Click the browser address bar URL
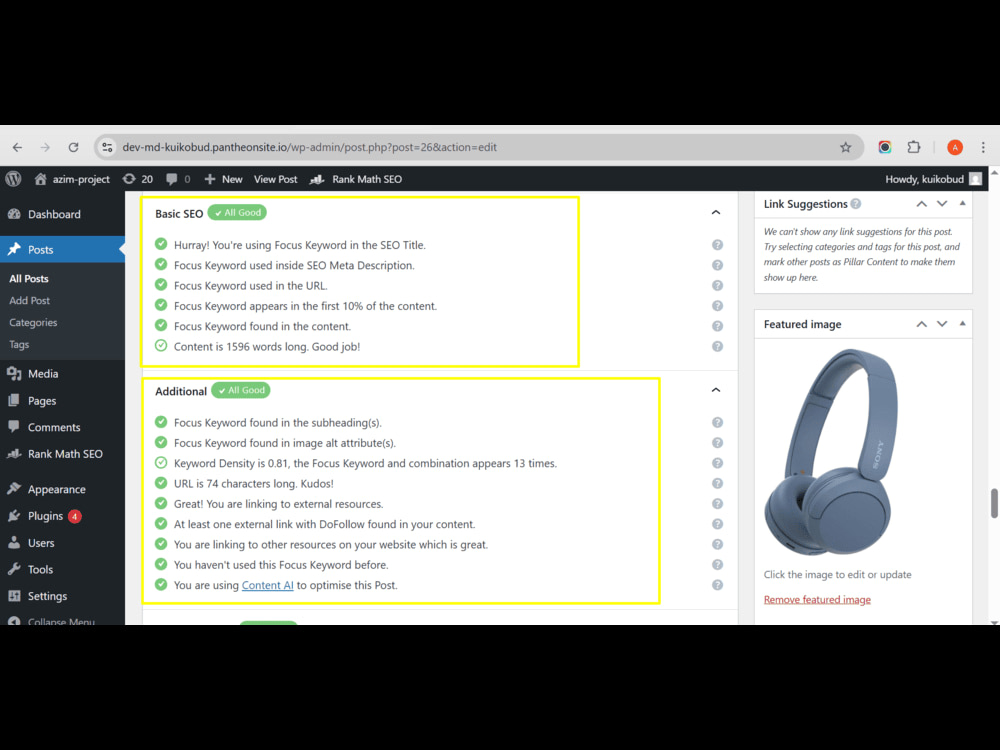The image size is (1000, 750). [309, 147]
